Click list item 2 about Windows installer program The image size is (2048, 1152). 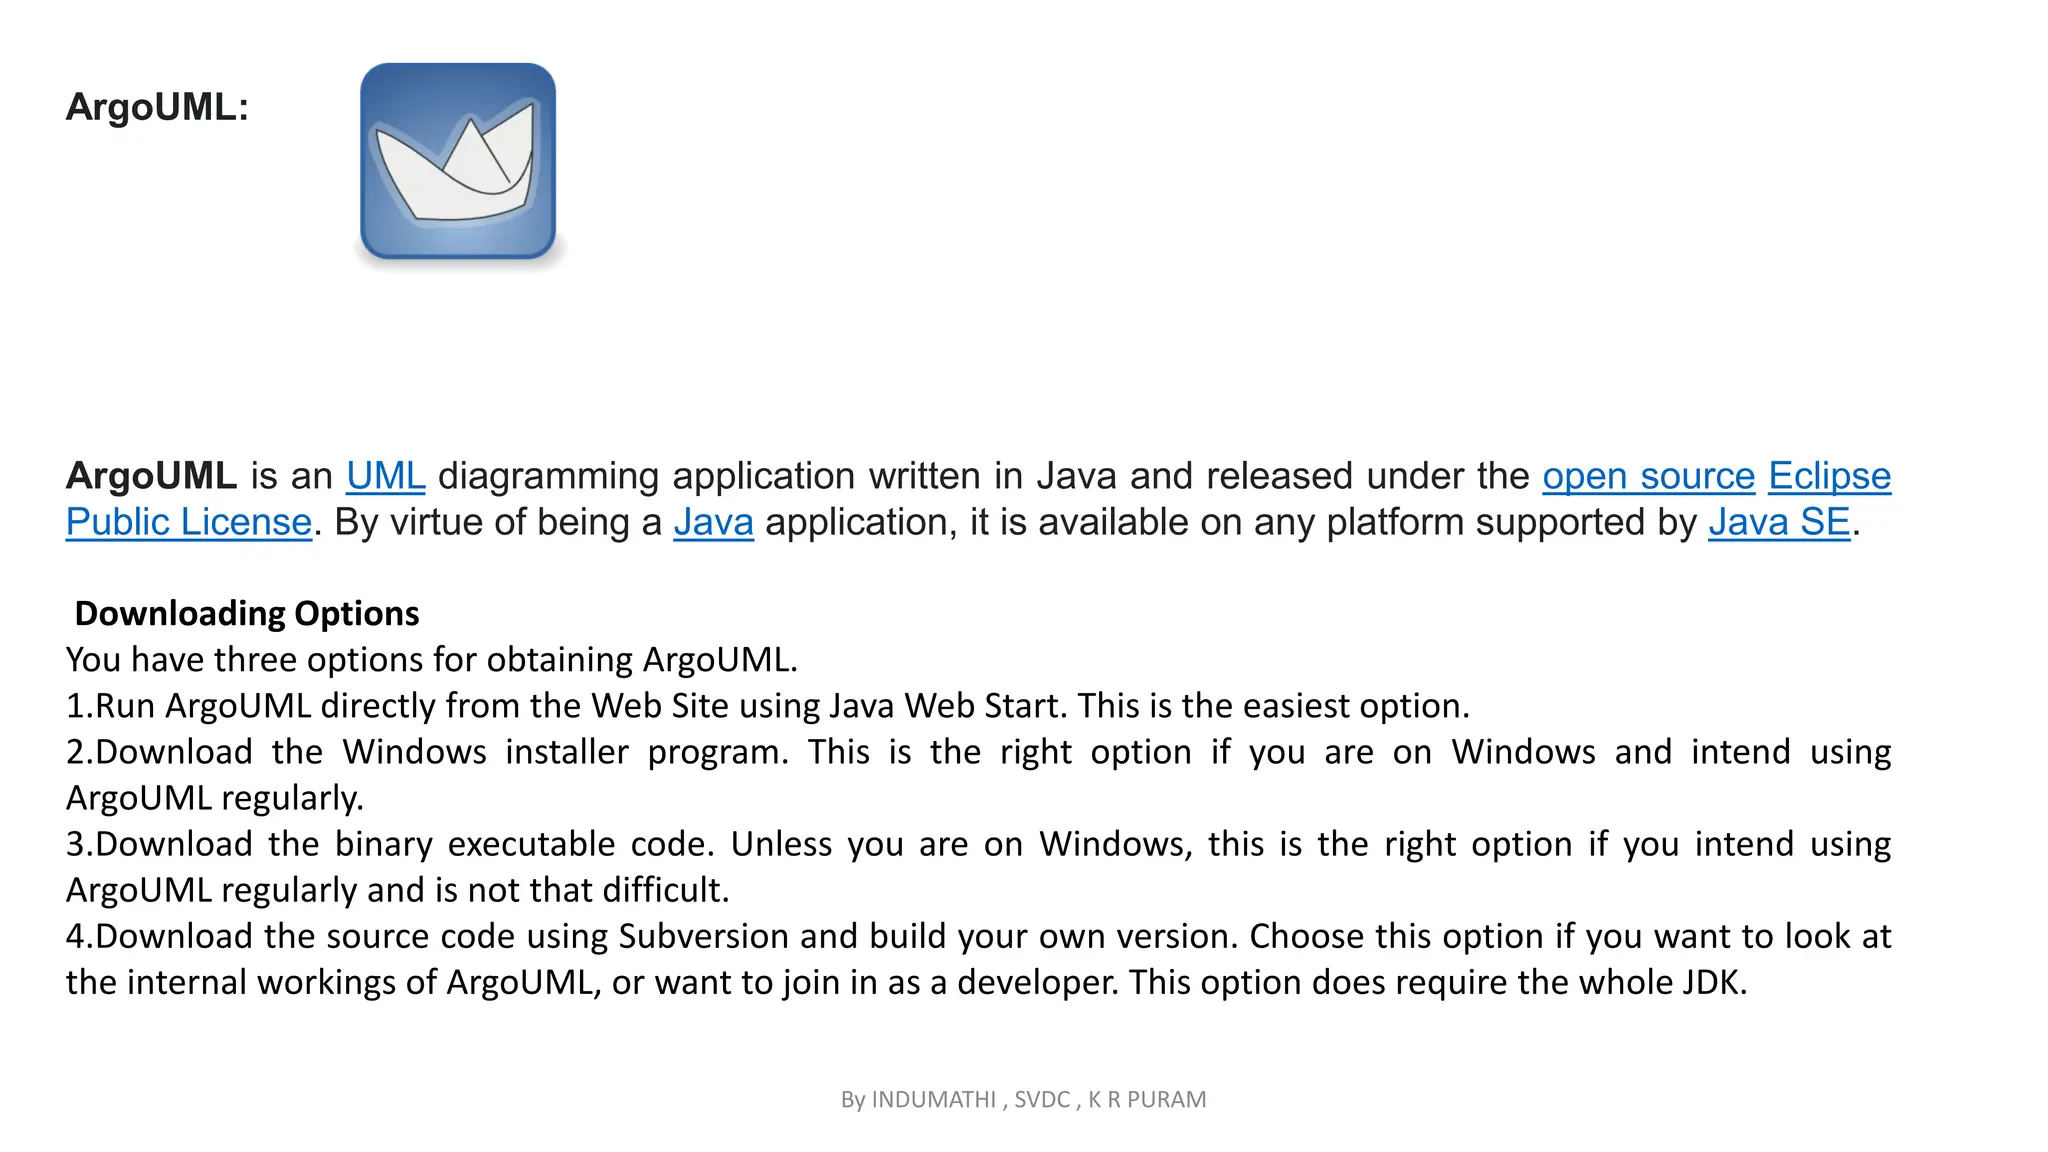978,752
